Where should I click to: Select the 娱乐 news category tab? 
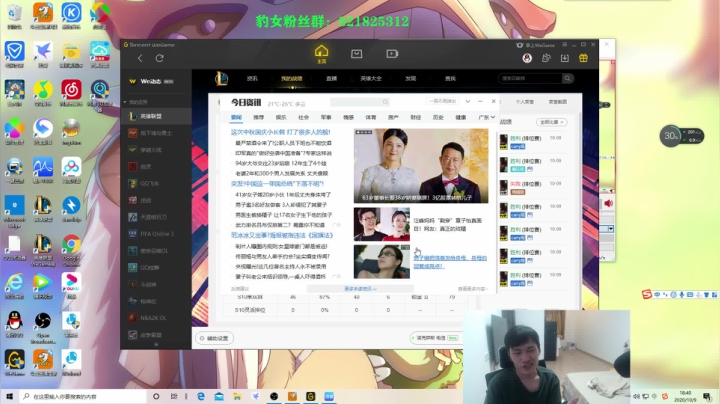coord(281,118)
